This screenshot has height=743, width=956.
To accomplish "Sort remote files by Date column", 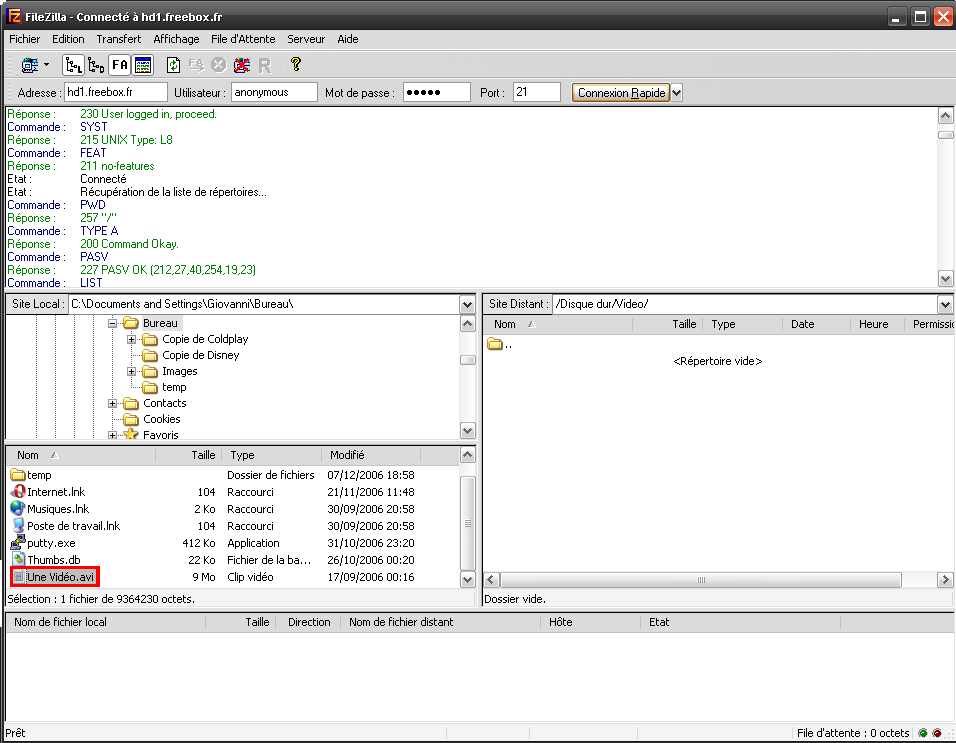I will click(x=816, y=325).
